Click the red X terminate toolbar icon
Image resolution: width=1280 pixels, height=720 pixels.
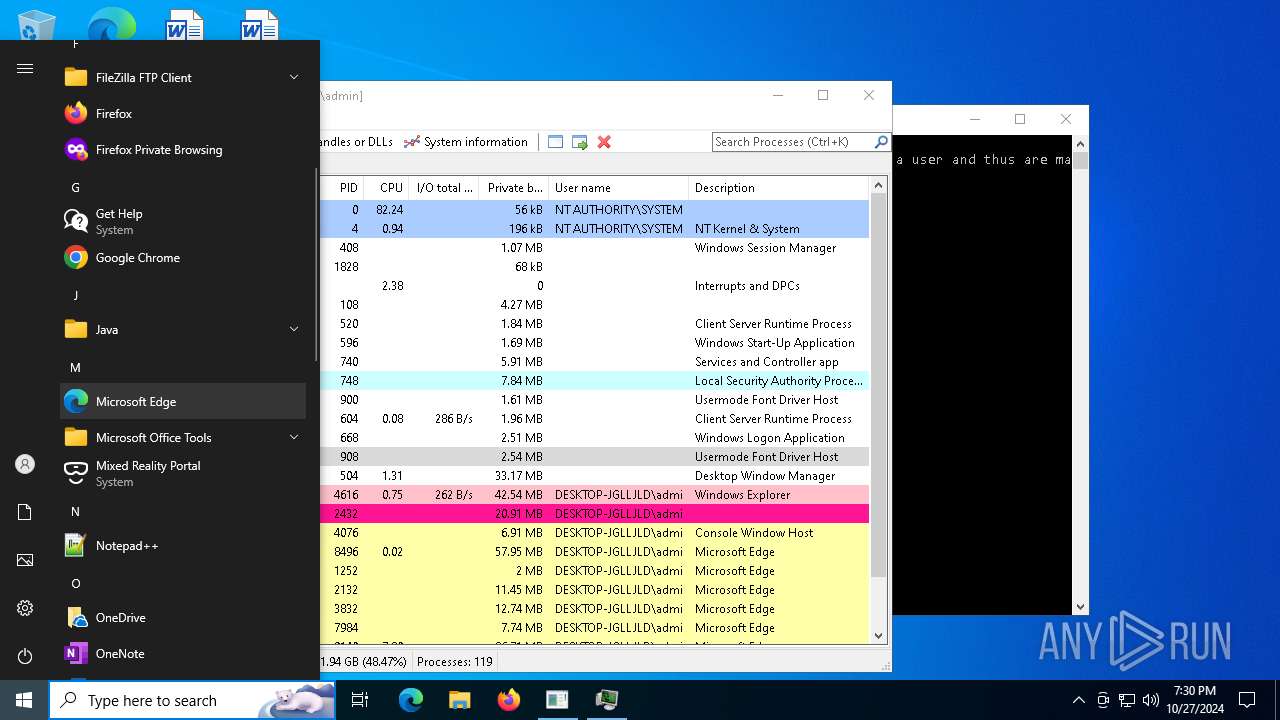pos(604,142)
